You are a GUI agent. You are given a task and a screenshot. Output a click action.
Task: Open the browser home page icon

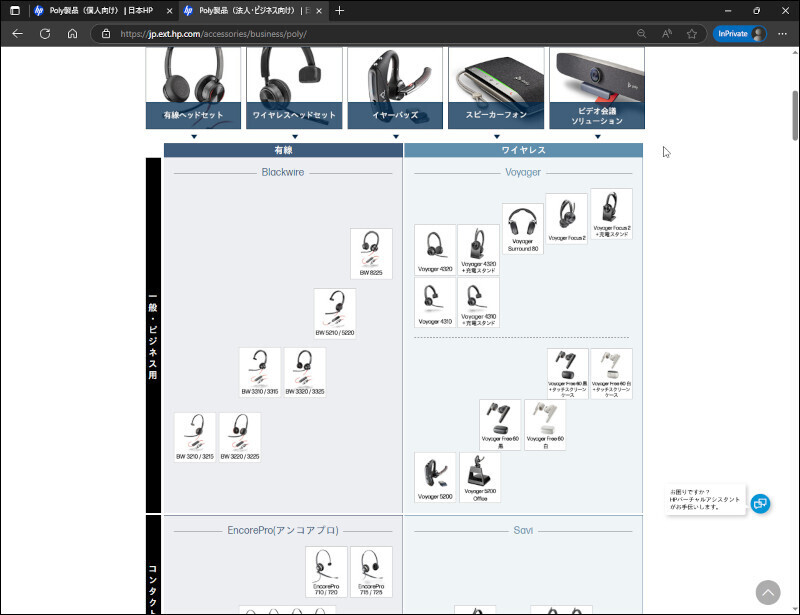tap(72, 34)
